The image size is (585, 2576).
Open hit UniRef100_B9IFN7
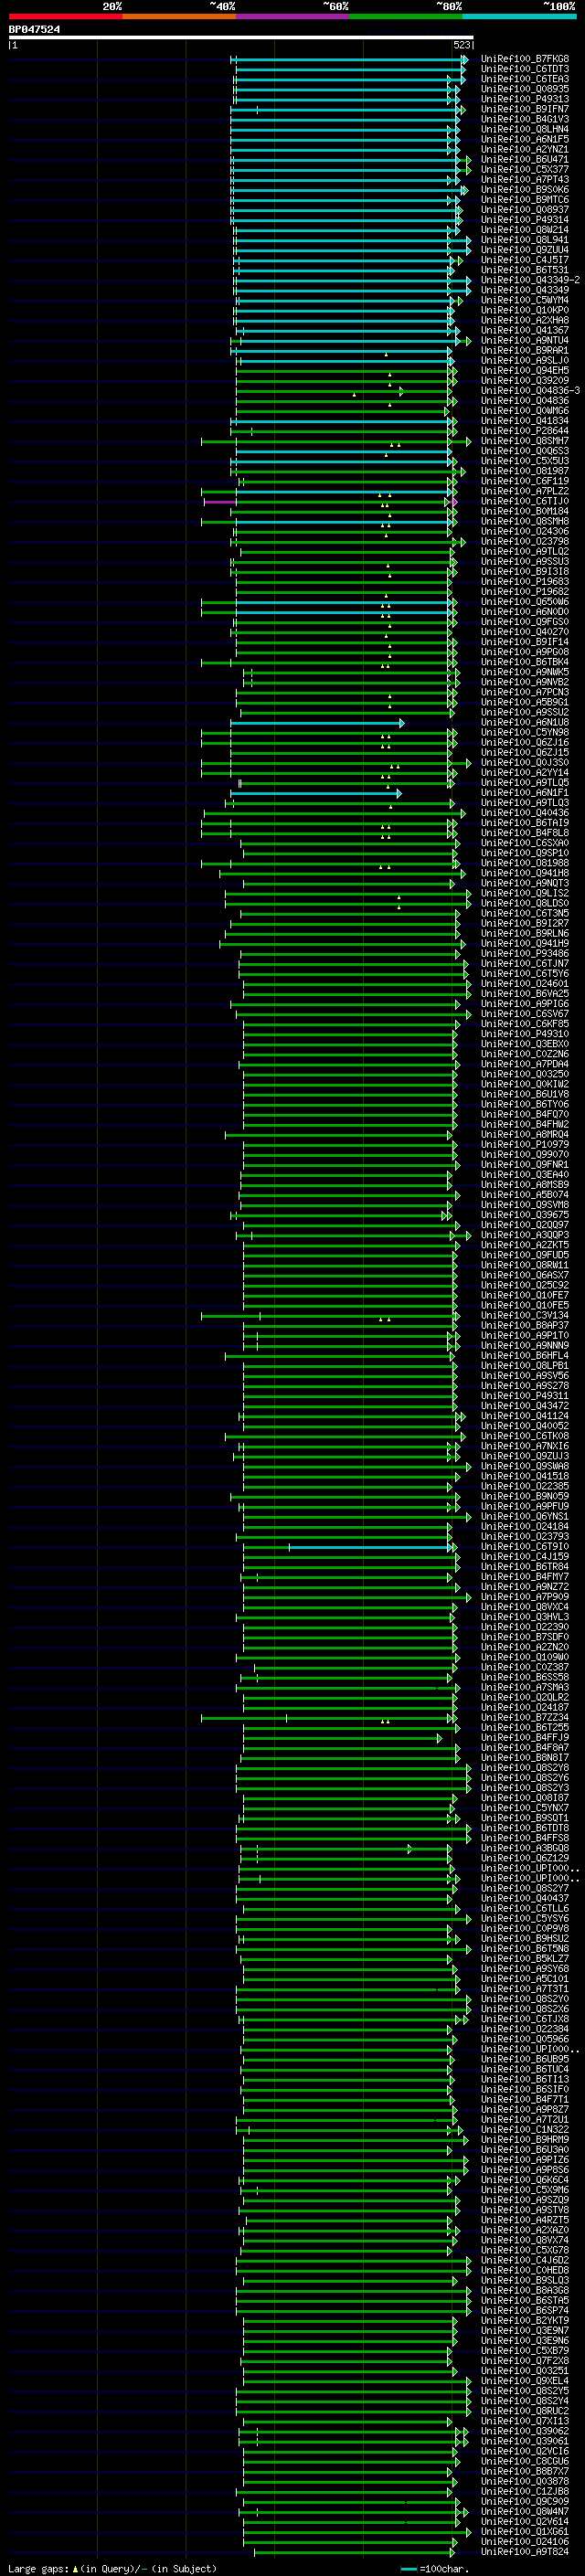[x=525, y=109]
